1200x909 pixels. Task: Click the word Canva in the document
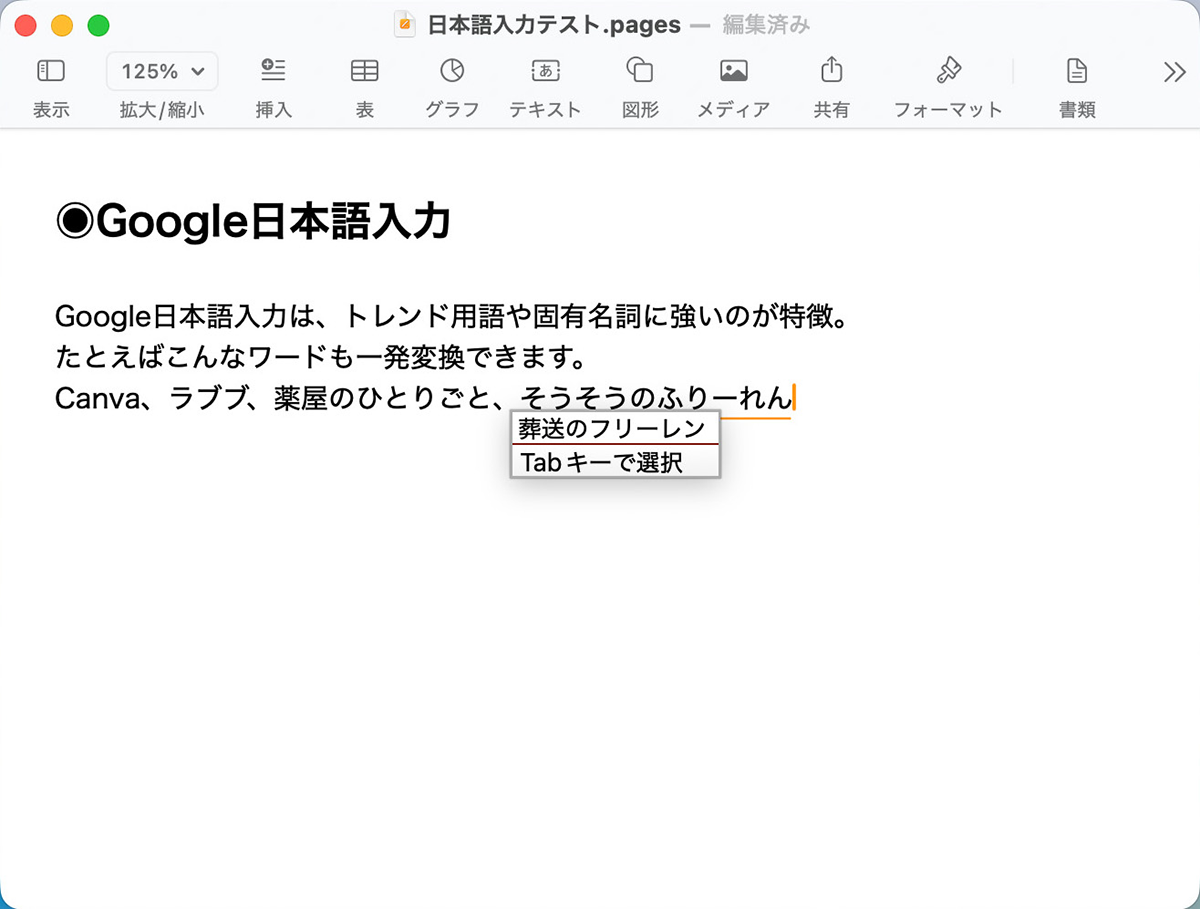point(96,399)
